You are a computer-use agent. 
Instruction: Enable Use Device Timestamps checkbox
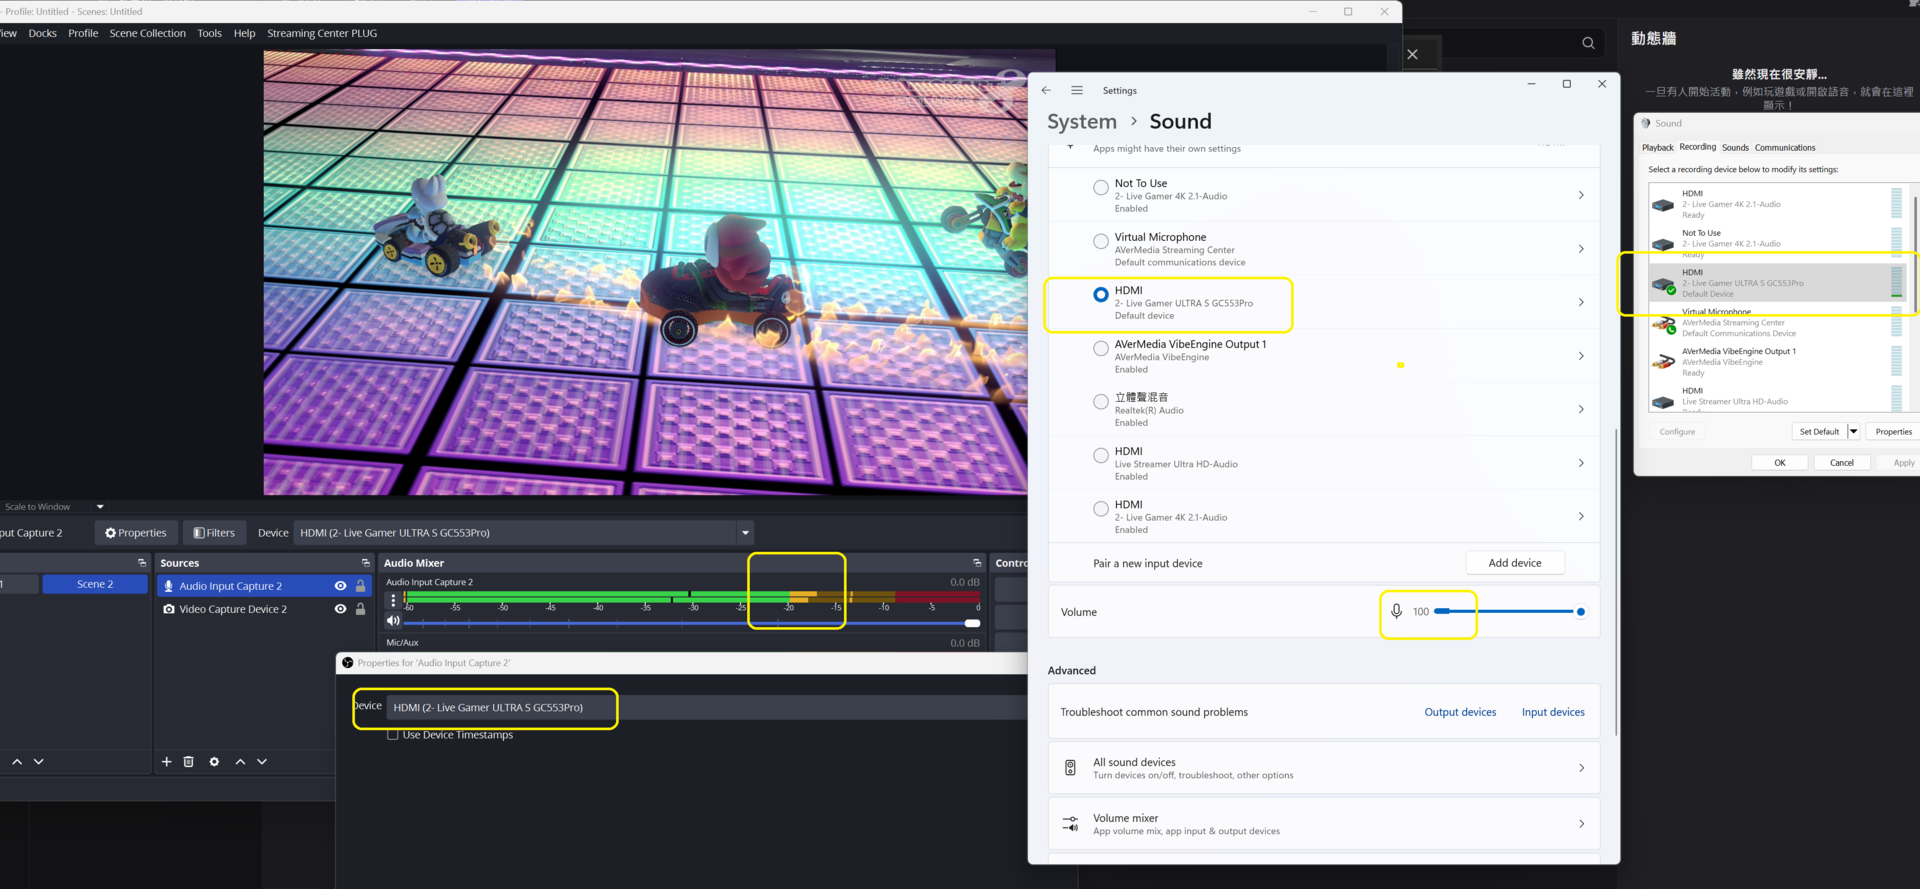point(393,735)
